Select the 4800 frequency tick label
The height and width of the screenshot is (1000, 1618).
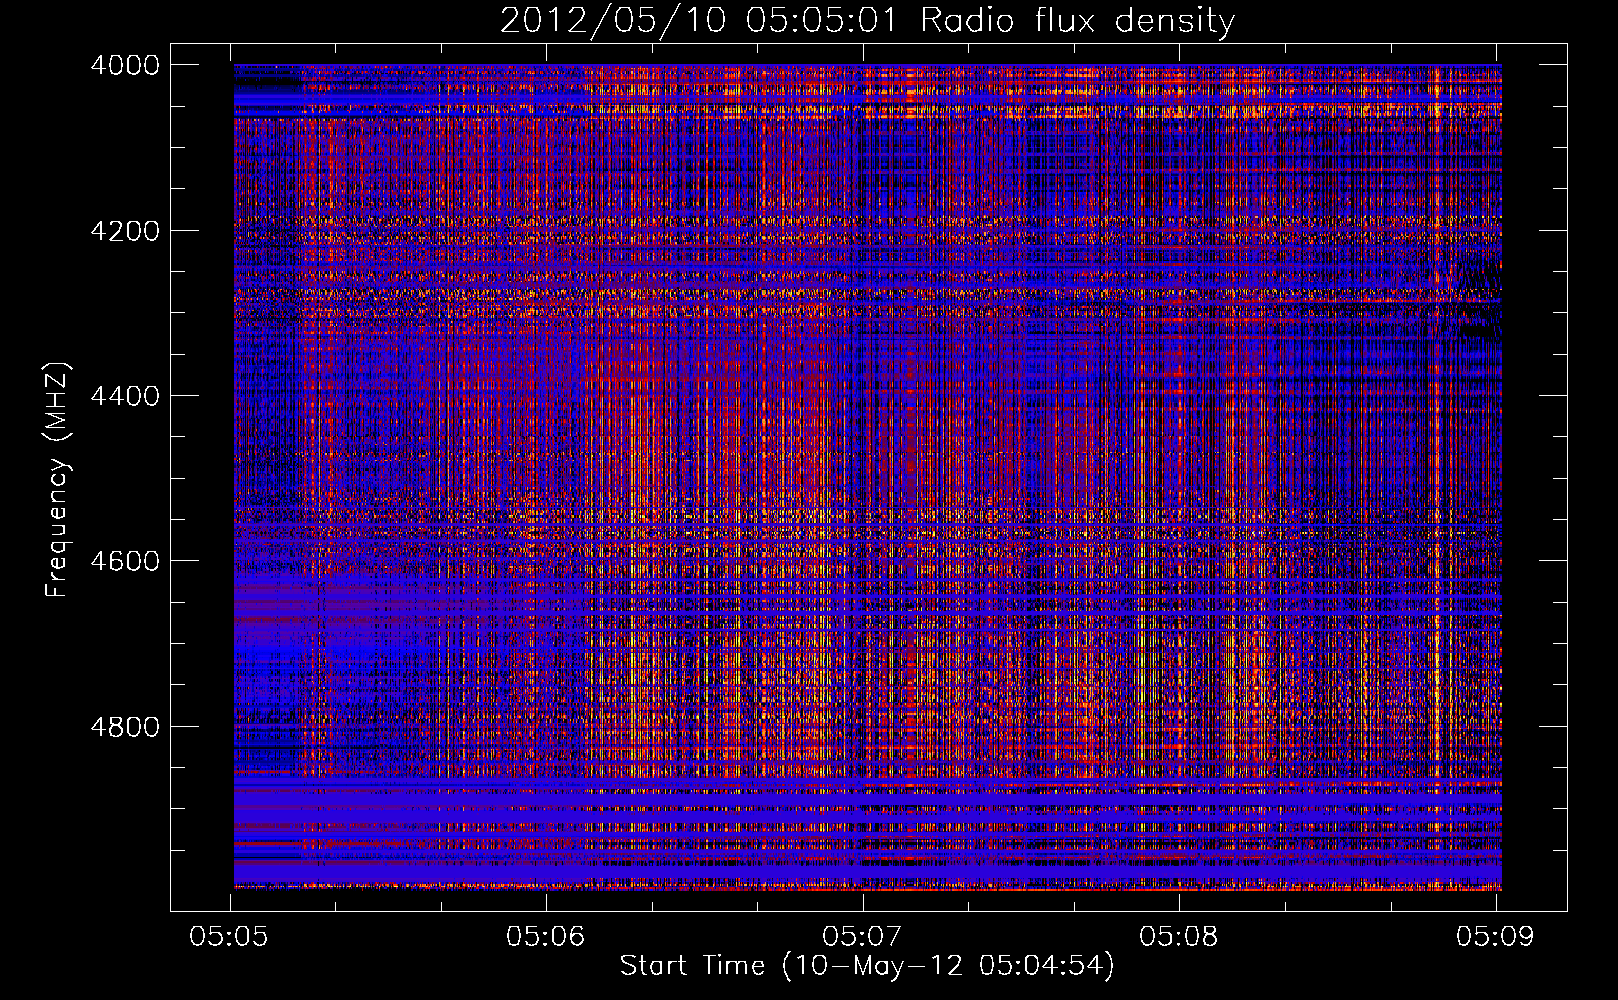(x=125, y=727)
